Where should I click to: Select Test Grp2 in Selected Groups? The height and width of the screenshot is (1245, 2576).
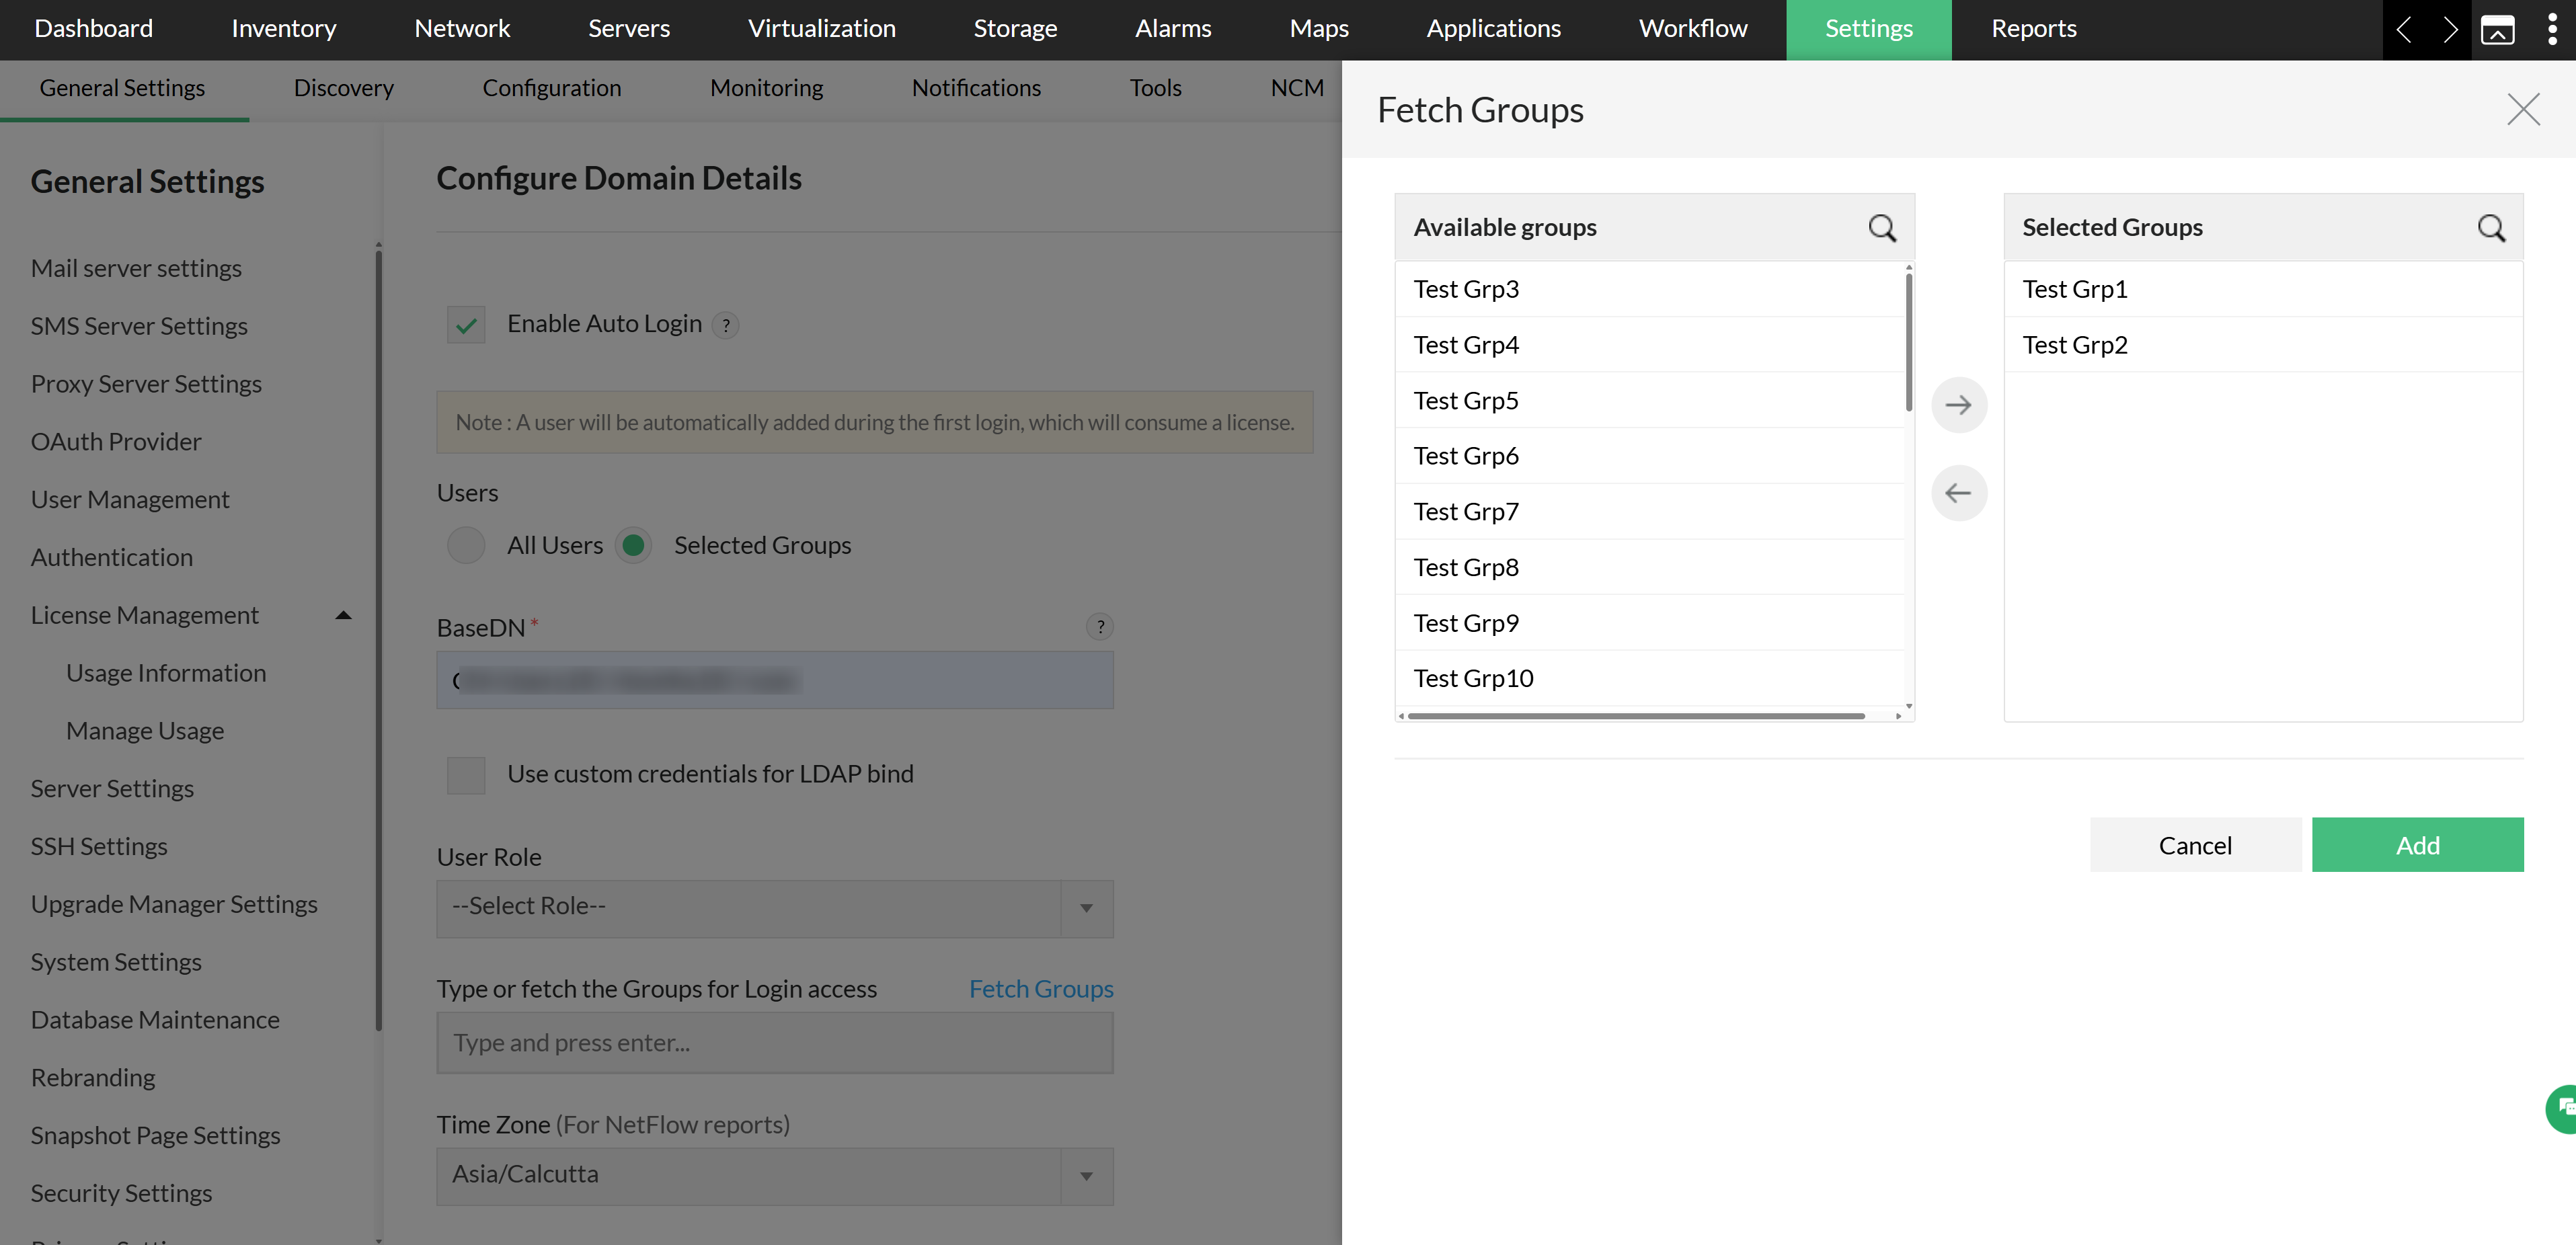pyautogui.click(x=2263, y=345)
